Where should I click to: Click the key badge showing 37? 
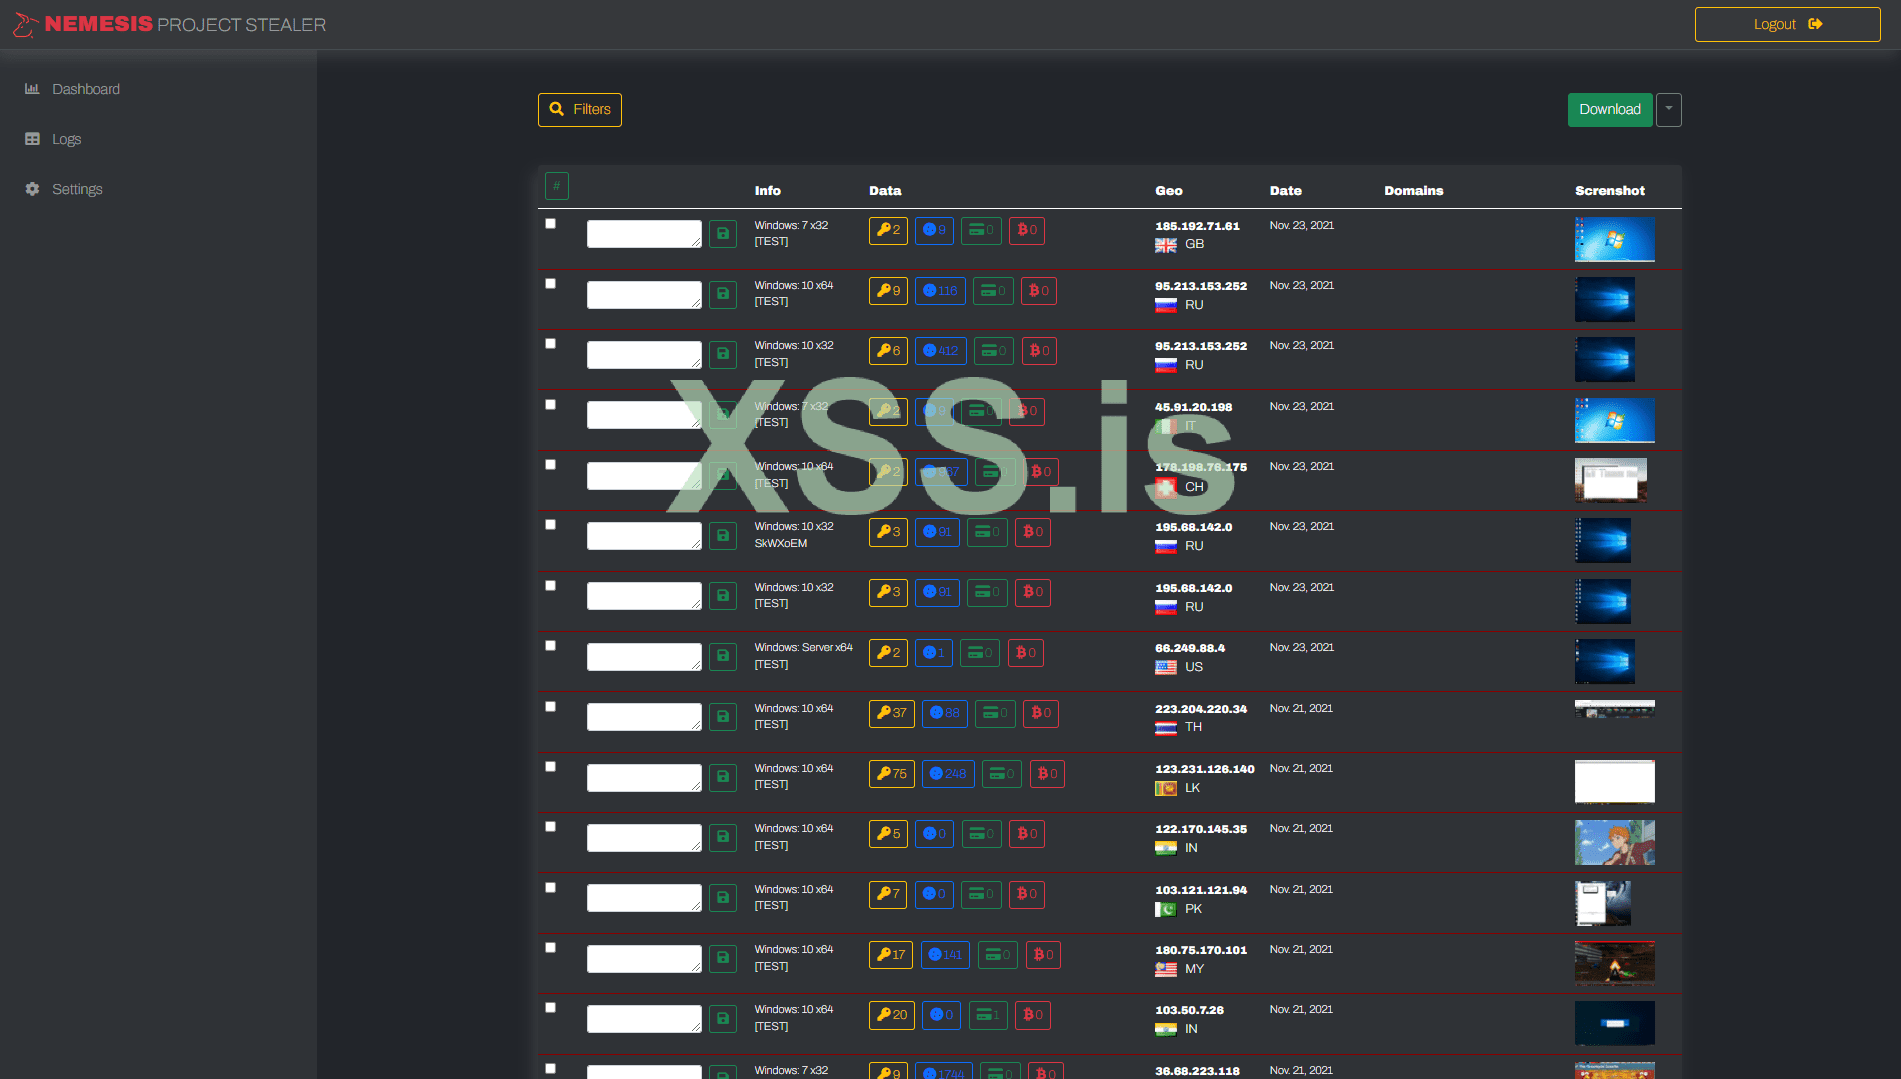892,713
